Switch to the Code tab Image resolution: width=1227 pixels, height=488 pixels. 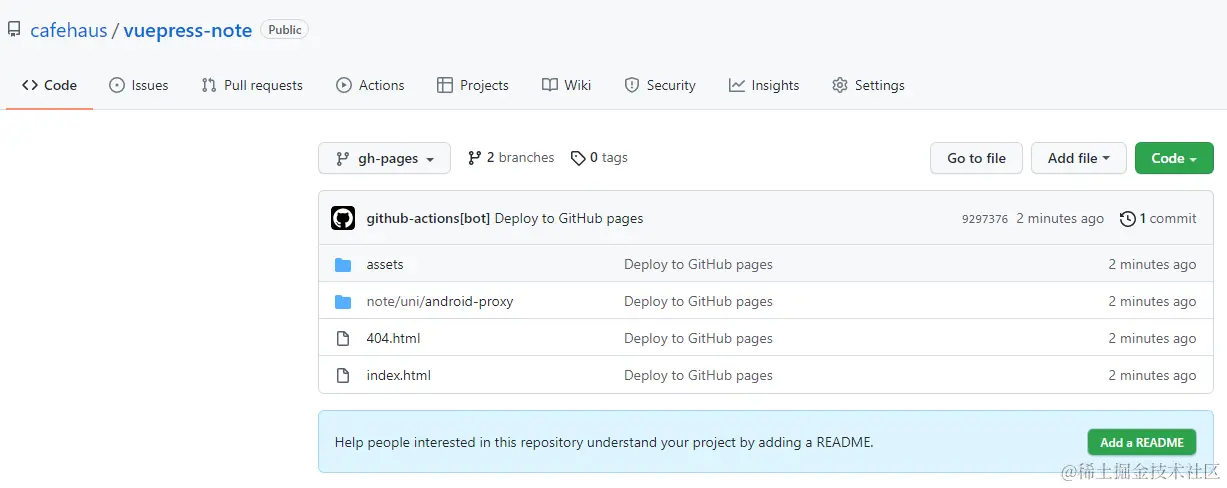pos(49,85)
